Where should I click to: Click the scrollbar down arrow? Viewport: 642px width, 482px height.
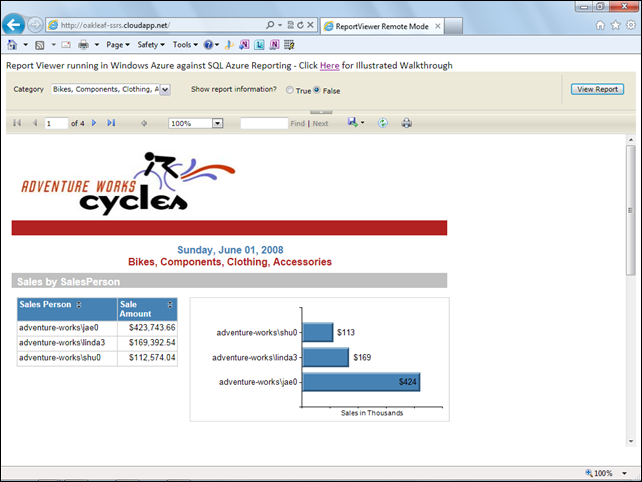point(631,441)
